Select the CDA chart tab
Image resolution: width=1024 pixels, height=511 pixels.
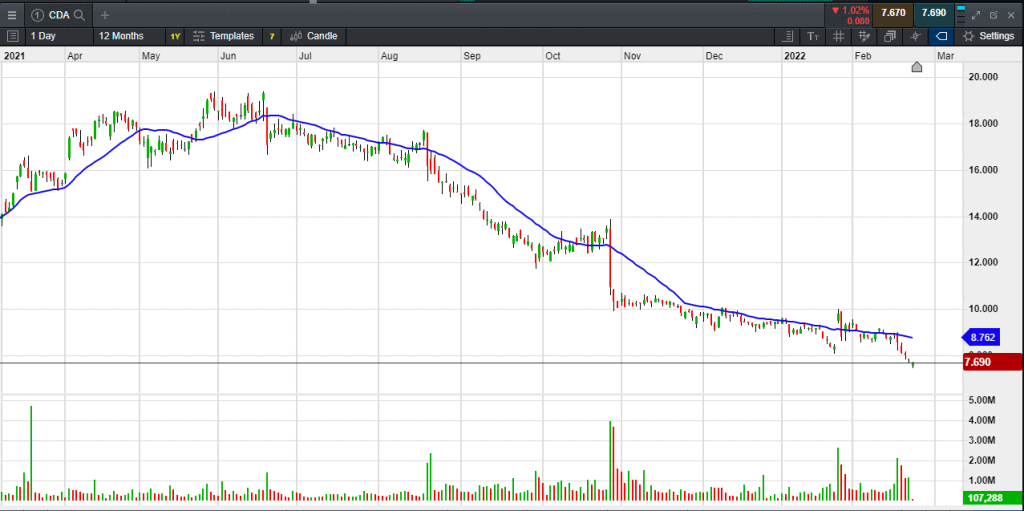click(56, 15)
